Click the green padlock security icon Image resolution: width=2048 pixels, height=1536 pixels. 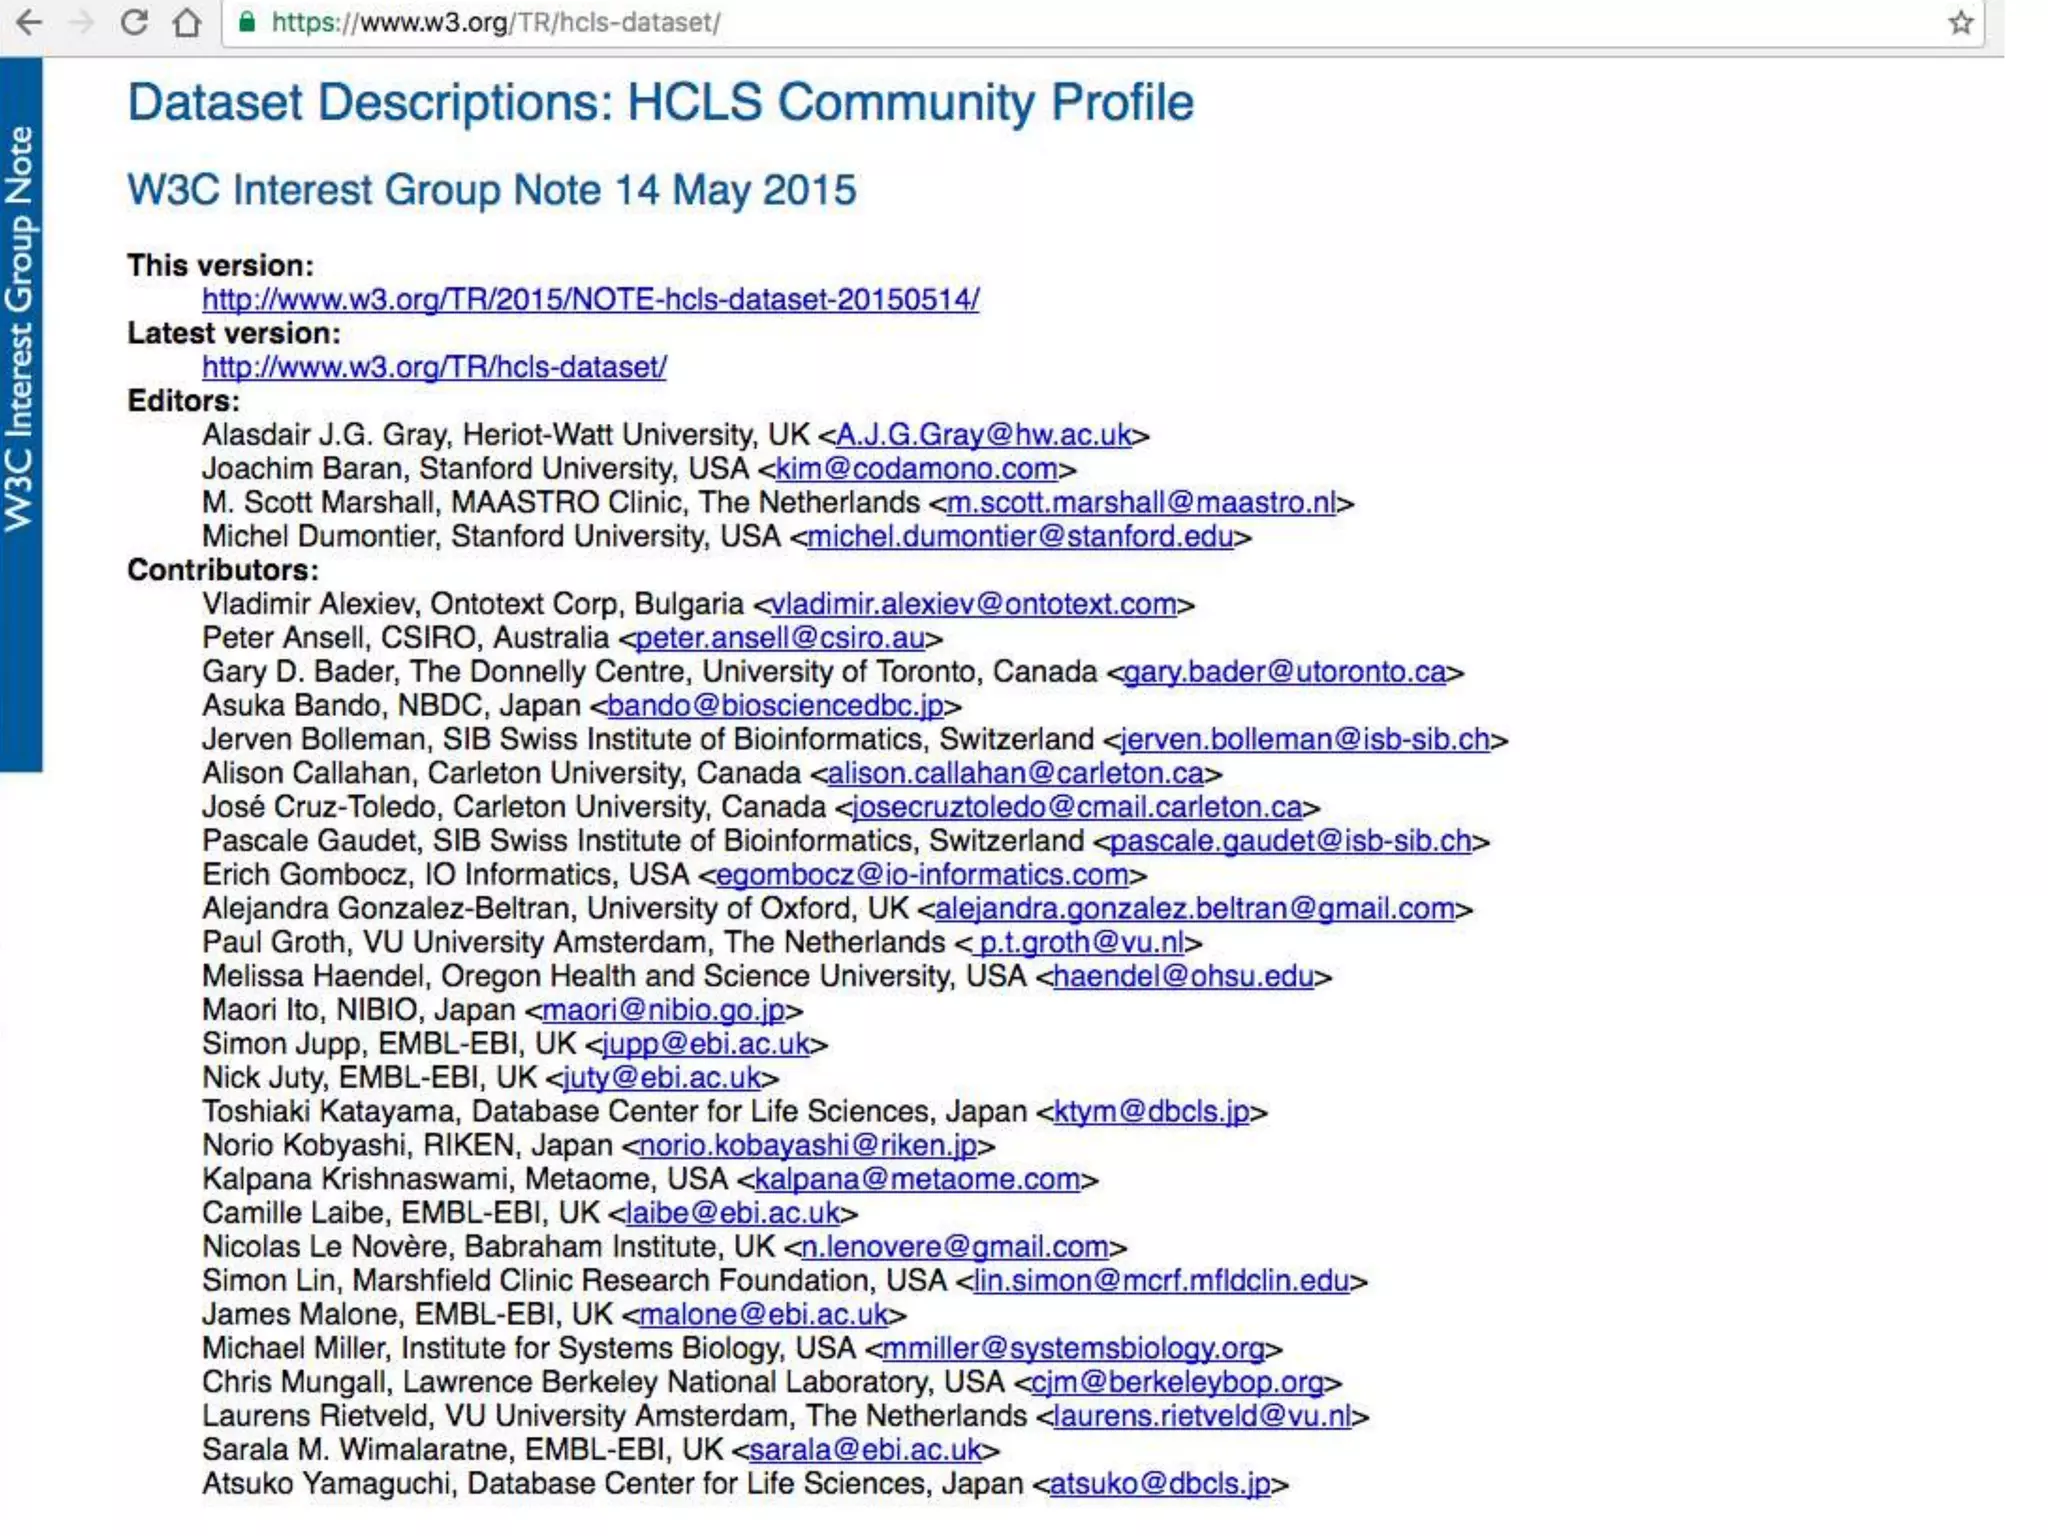[246, 22]
